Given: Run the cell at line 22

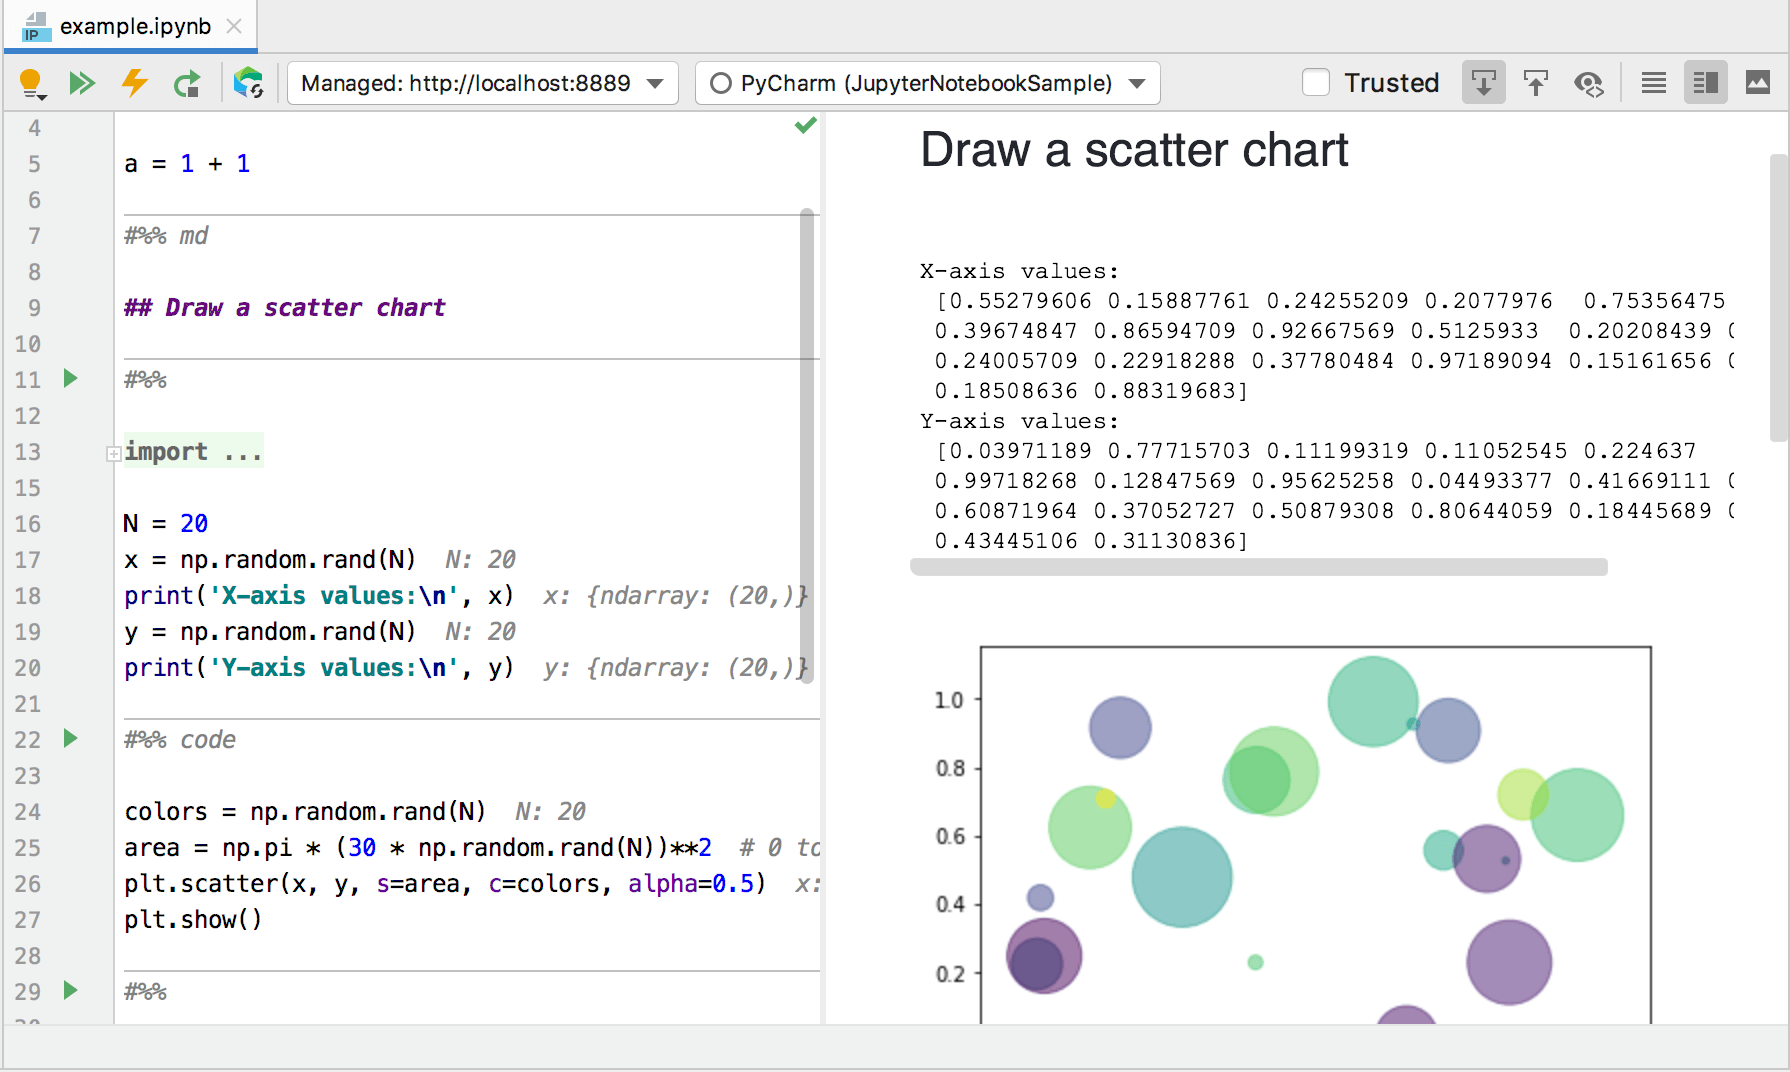Looking at the screenshot, I should [69, 739].
